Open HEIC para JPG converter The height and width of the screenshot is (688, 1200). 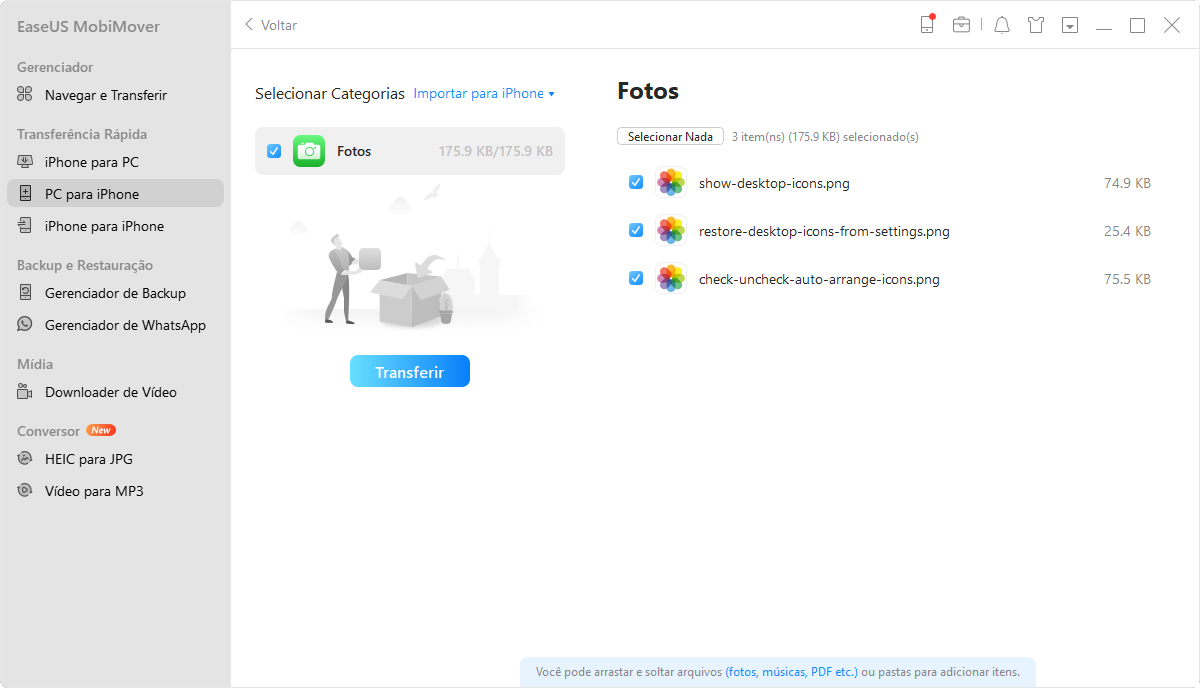tap(88, 459)
